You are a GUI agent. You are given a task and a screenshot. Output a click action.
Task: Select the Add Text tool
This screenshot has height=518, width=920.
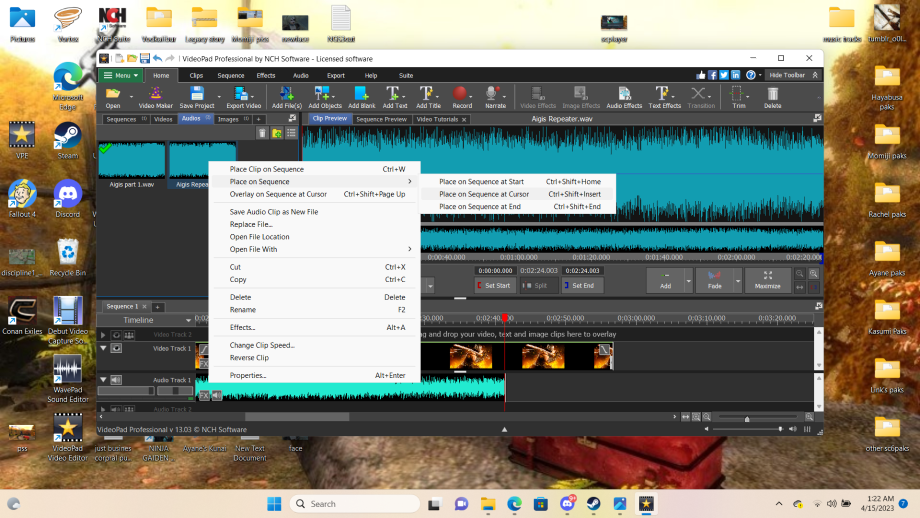394,97
